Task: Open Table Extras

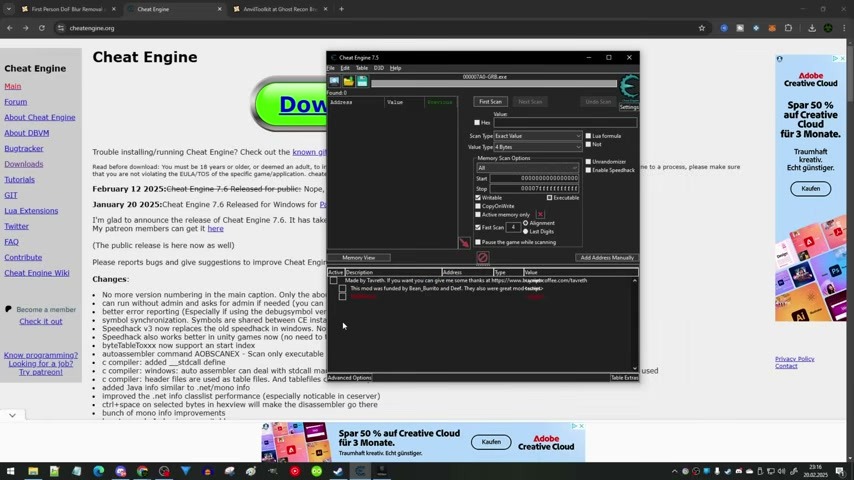Action: coord(624,378)
